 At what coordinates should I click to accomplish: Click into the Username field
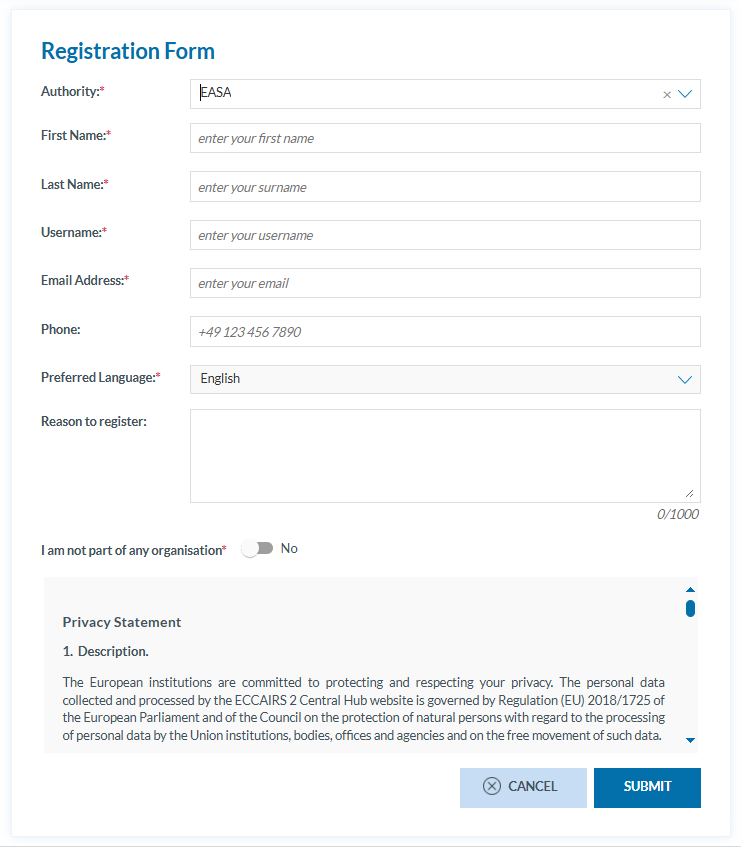[445, 235]
